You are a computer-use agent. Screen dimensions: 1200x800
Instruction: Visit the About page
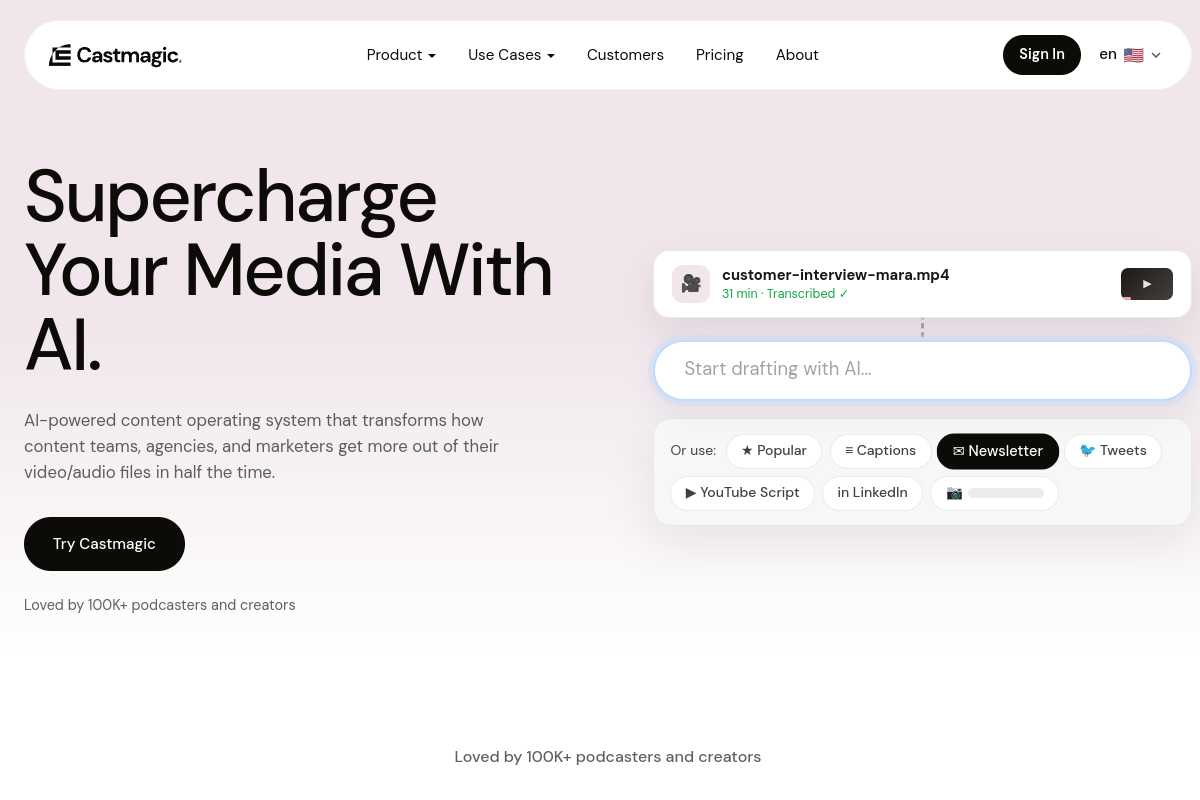coord(797,55)
